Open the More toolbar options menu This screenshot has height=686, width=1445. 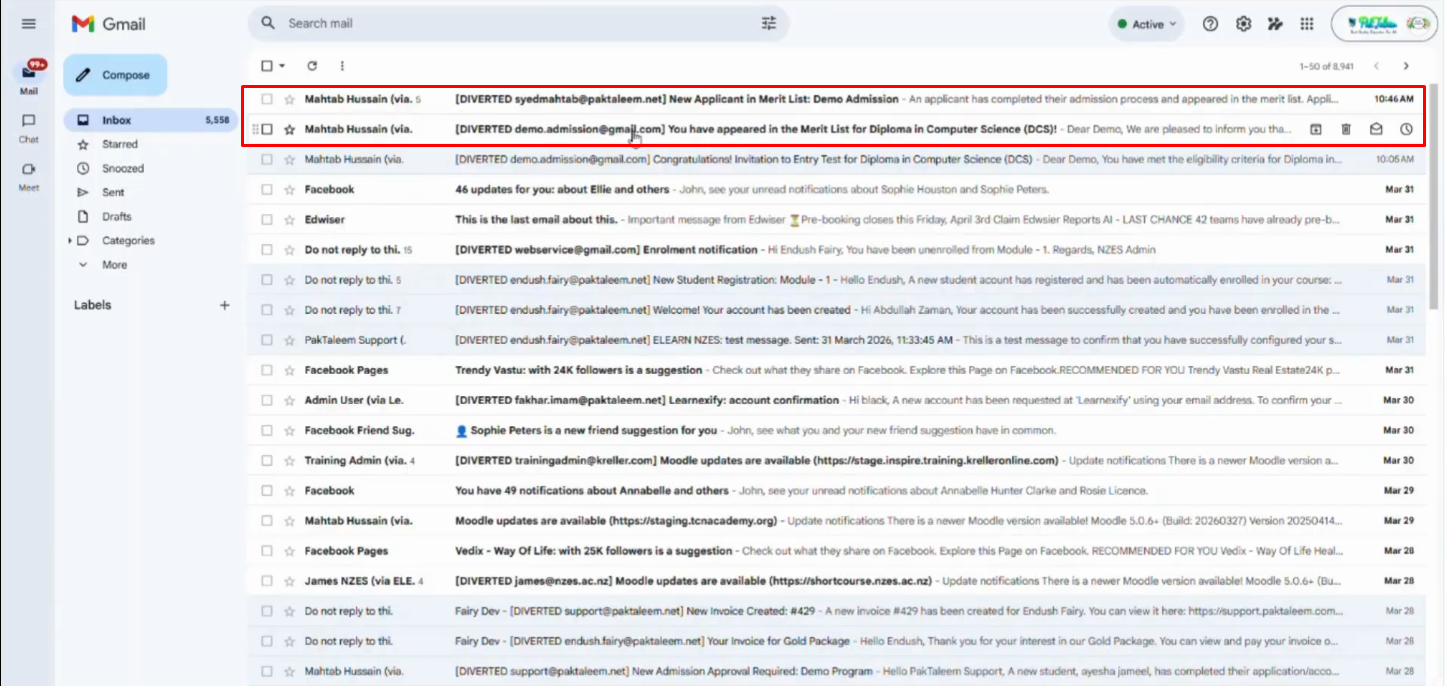342,66
